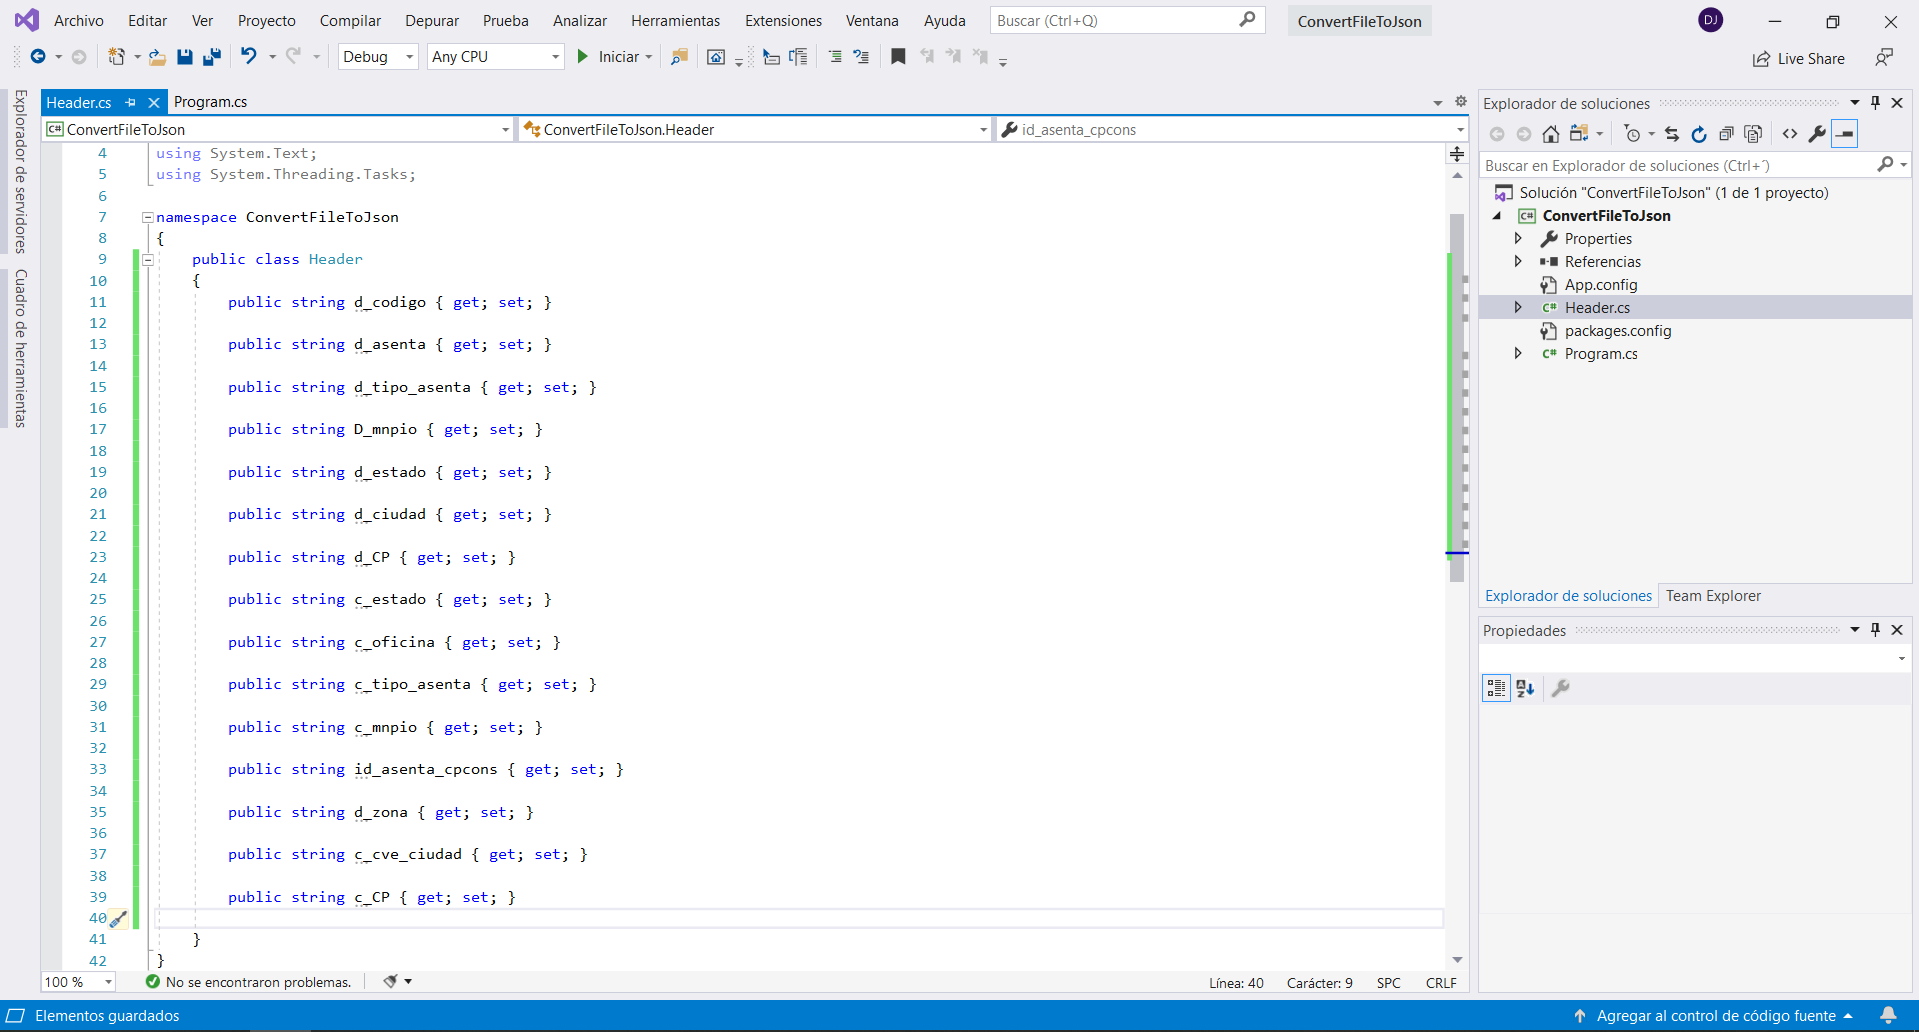
Task: Click Refresh in Solution Explorer toolbar
Action: tap(1699, 134)
